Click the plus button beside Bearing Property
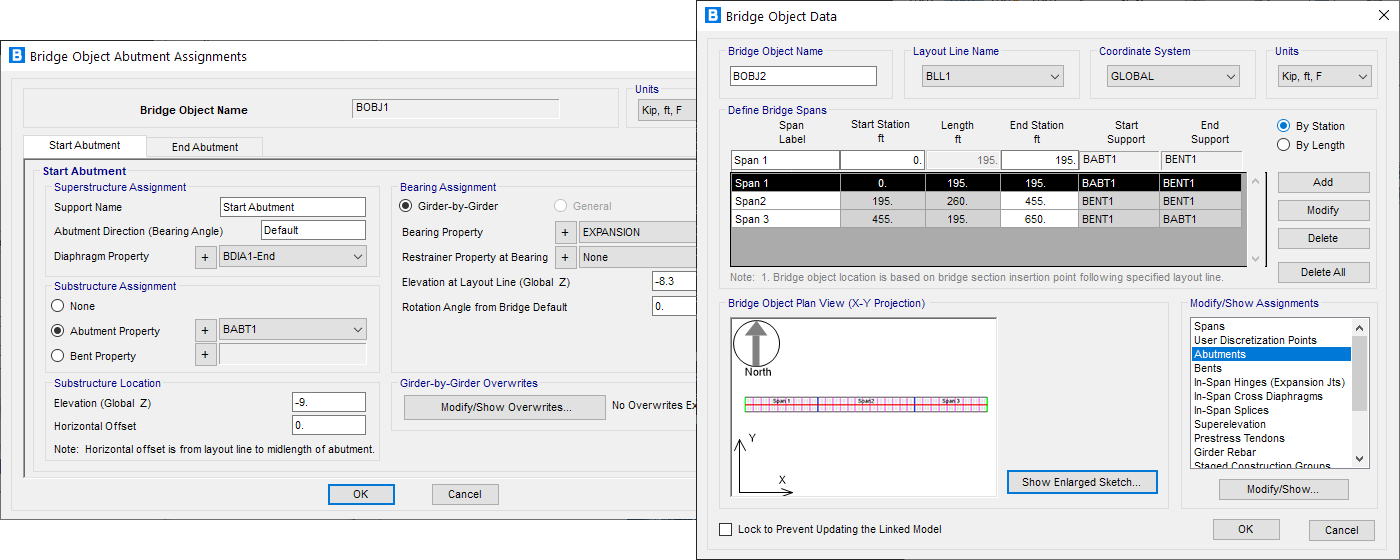1400x560 pixels. (x=567, y=232)
